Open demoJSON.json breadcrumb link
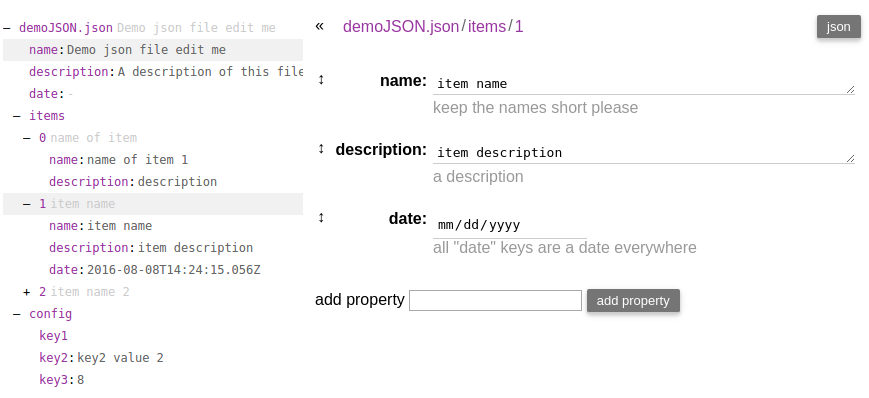The image size is (869, 398). [401, 26]
